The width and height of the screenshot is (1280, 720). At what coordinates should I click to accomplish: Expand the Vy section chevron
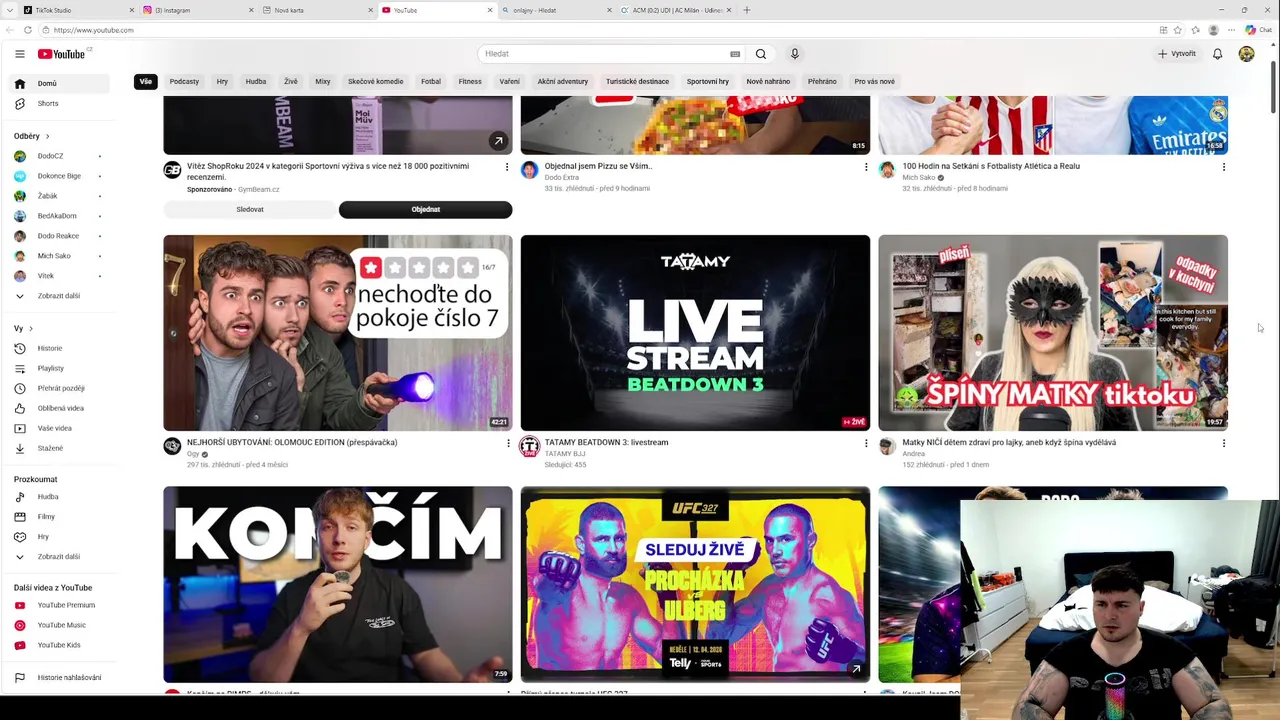[31, 329]
